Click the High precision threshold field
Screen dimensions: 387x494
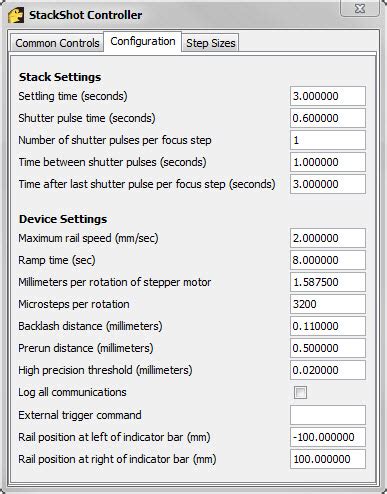click(328, 370)
